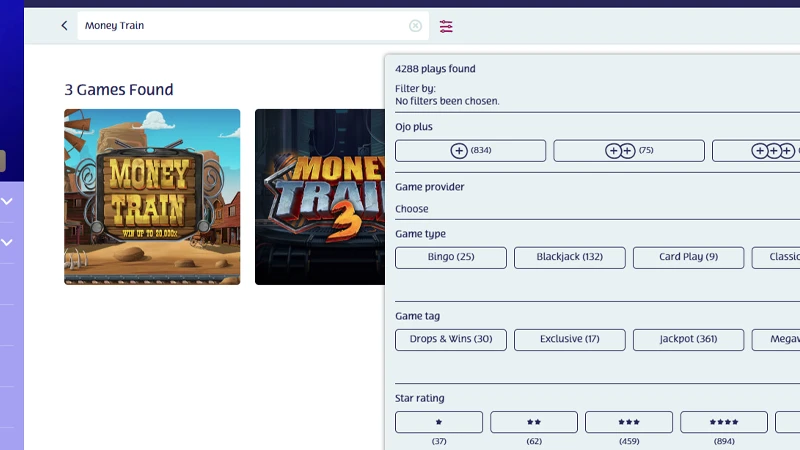Filter by Bingo (25) game type
Viewport: 800px width, 450px height.
click(450, 258)
